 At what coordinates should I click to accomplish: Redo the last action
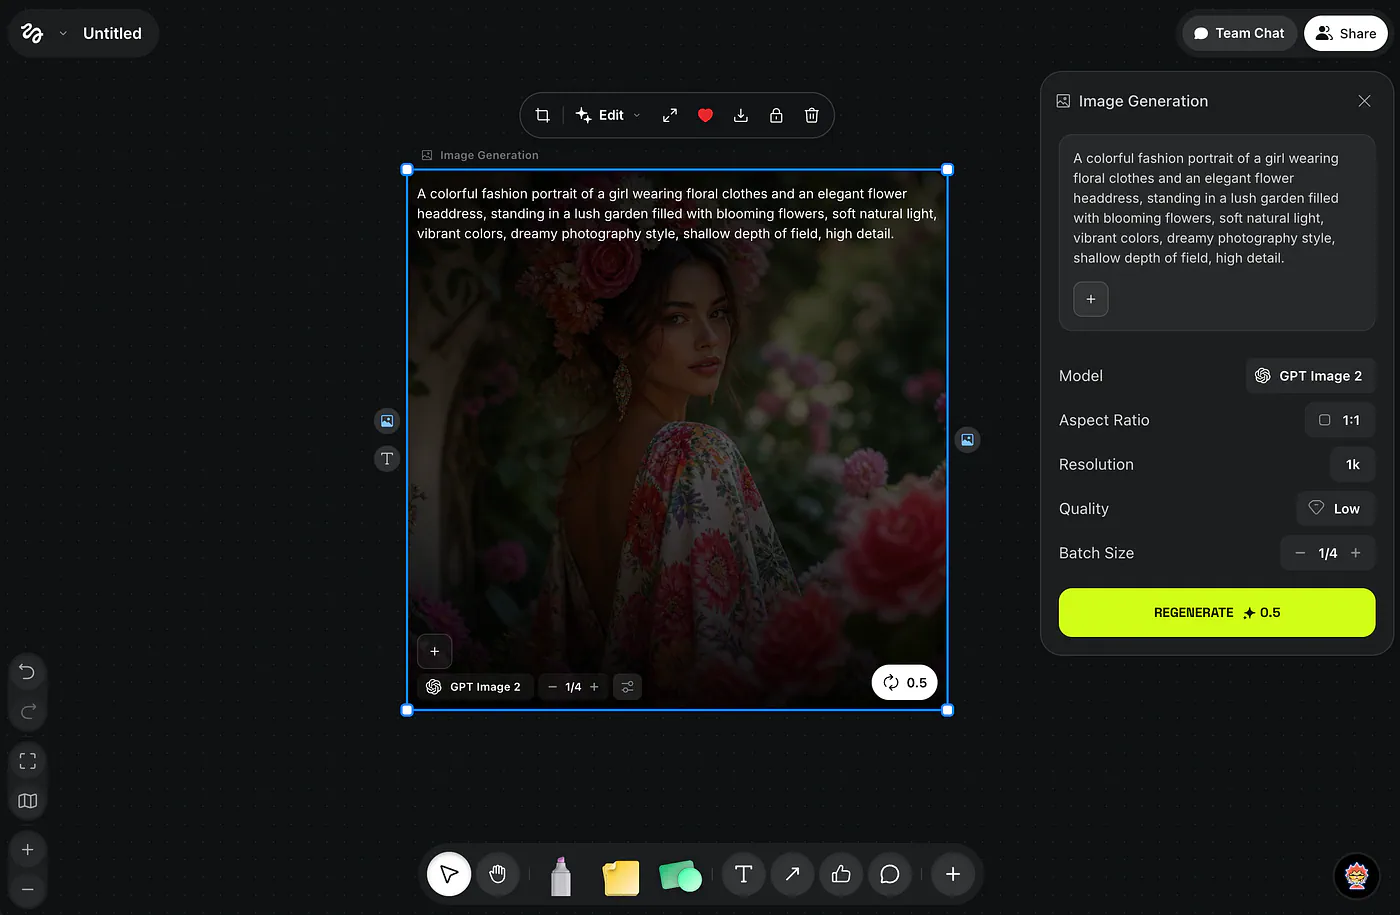[27, 711]
